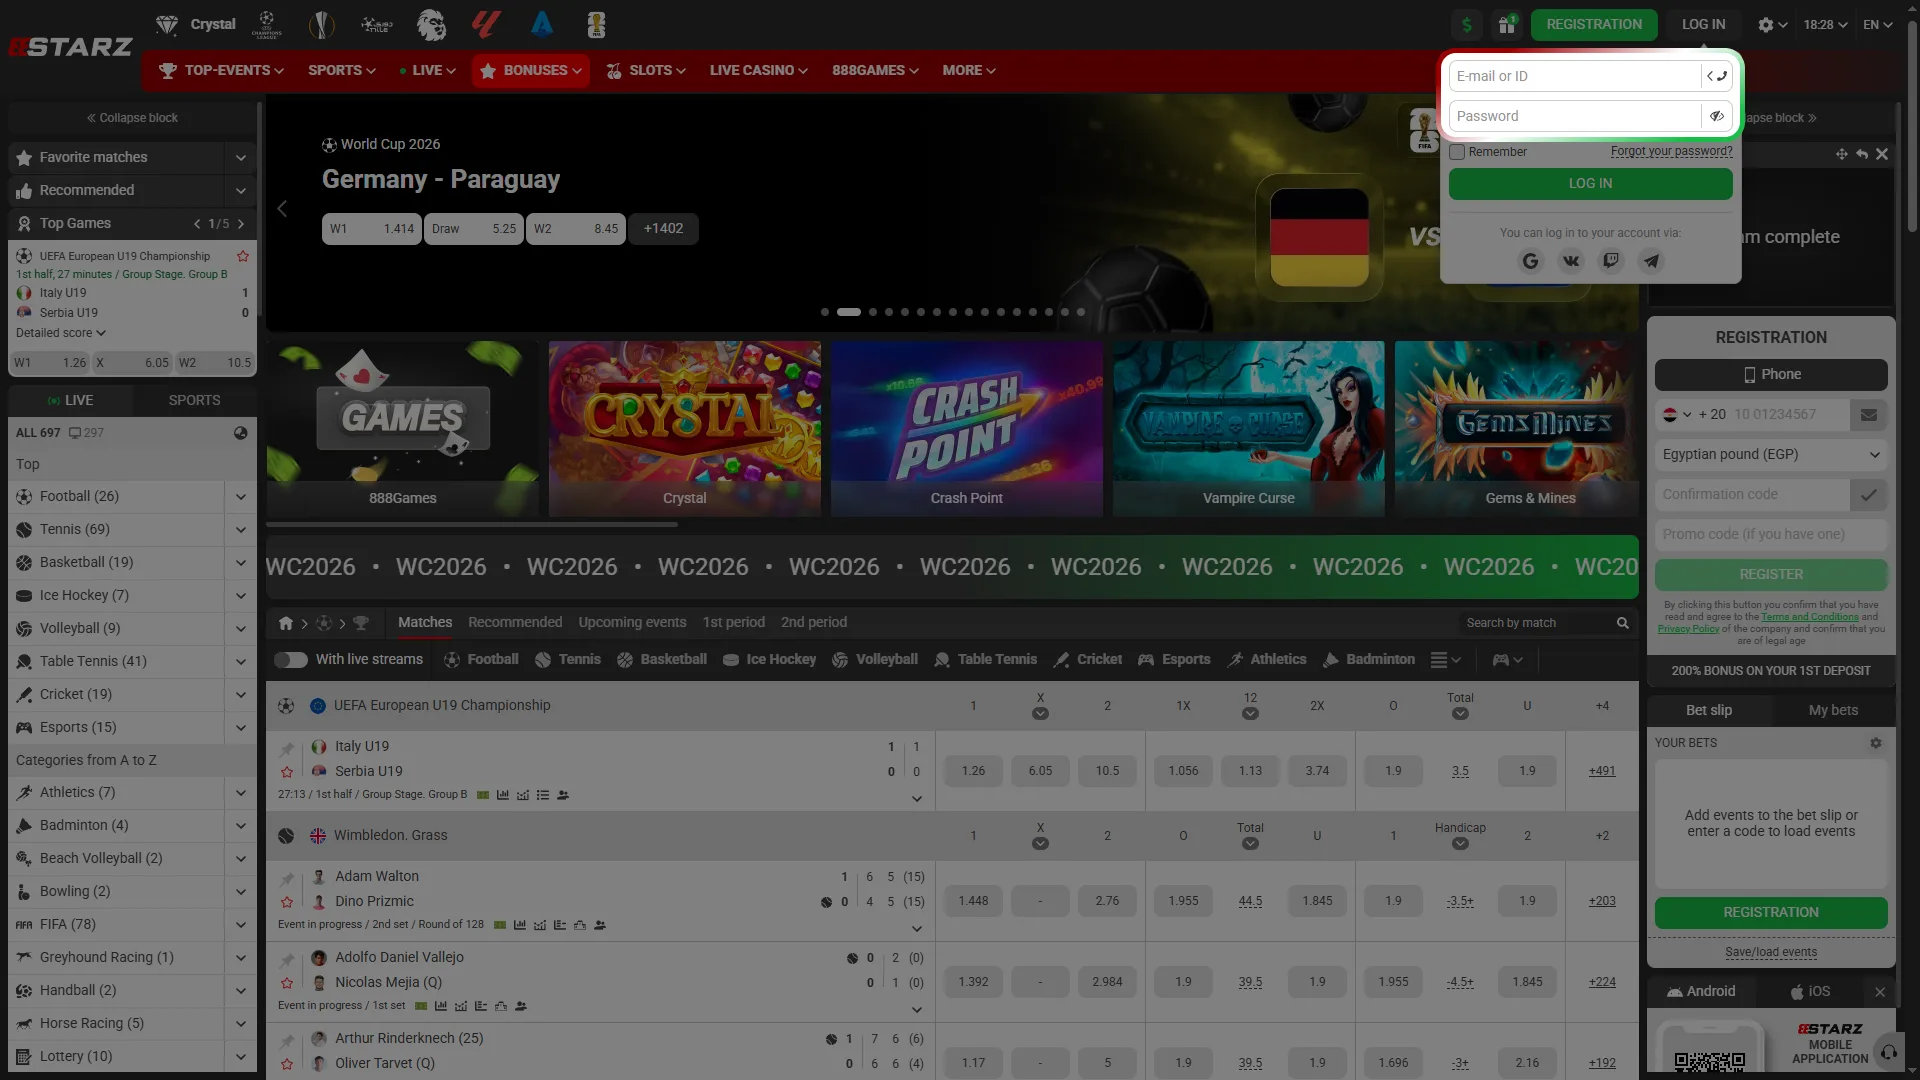Click the REGISTER button in form
This screenshot has height=1080, width=1920.
(1771, 574)
